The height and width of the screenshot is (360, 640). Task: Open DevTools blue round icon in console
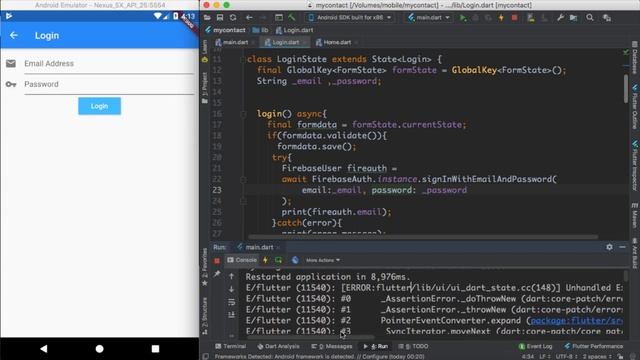295,260
